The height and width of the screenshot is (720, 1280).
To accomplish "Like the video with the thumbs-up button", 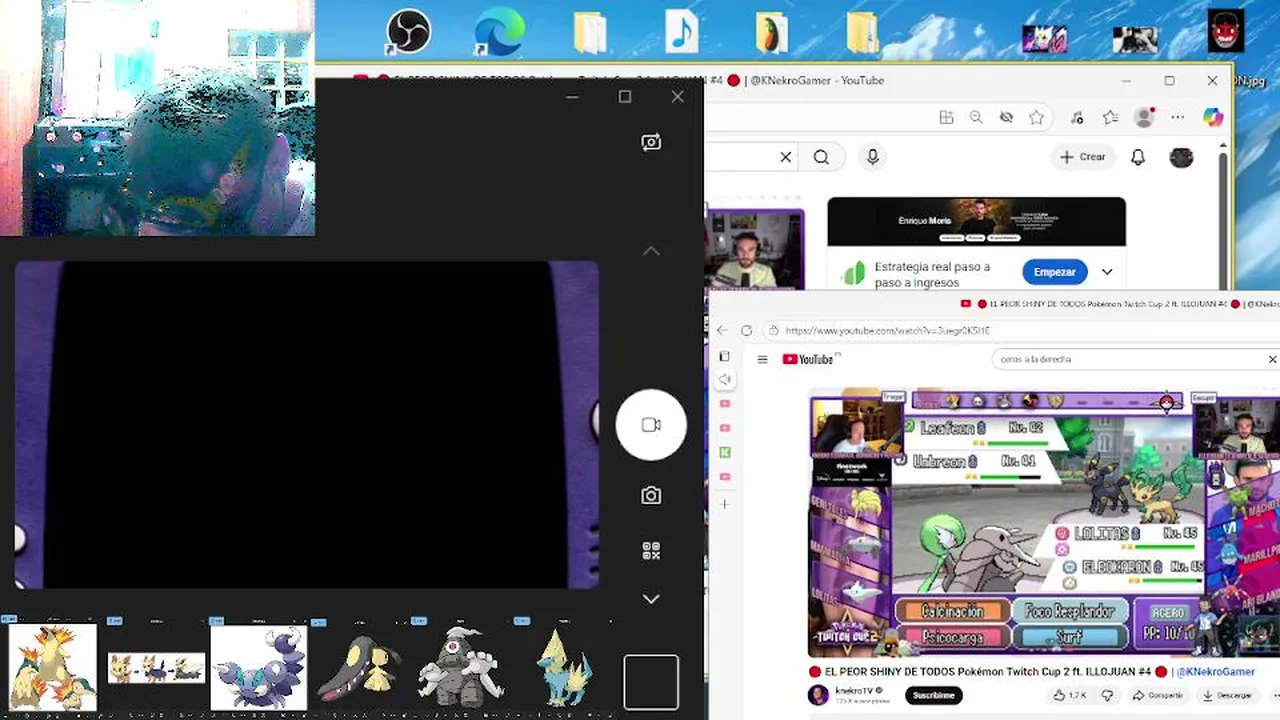I will pyautogui.click(x=1069, y=695).
